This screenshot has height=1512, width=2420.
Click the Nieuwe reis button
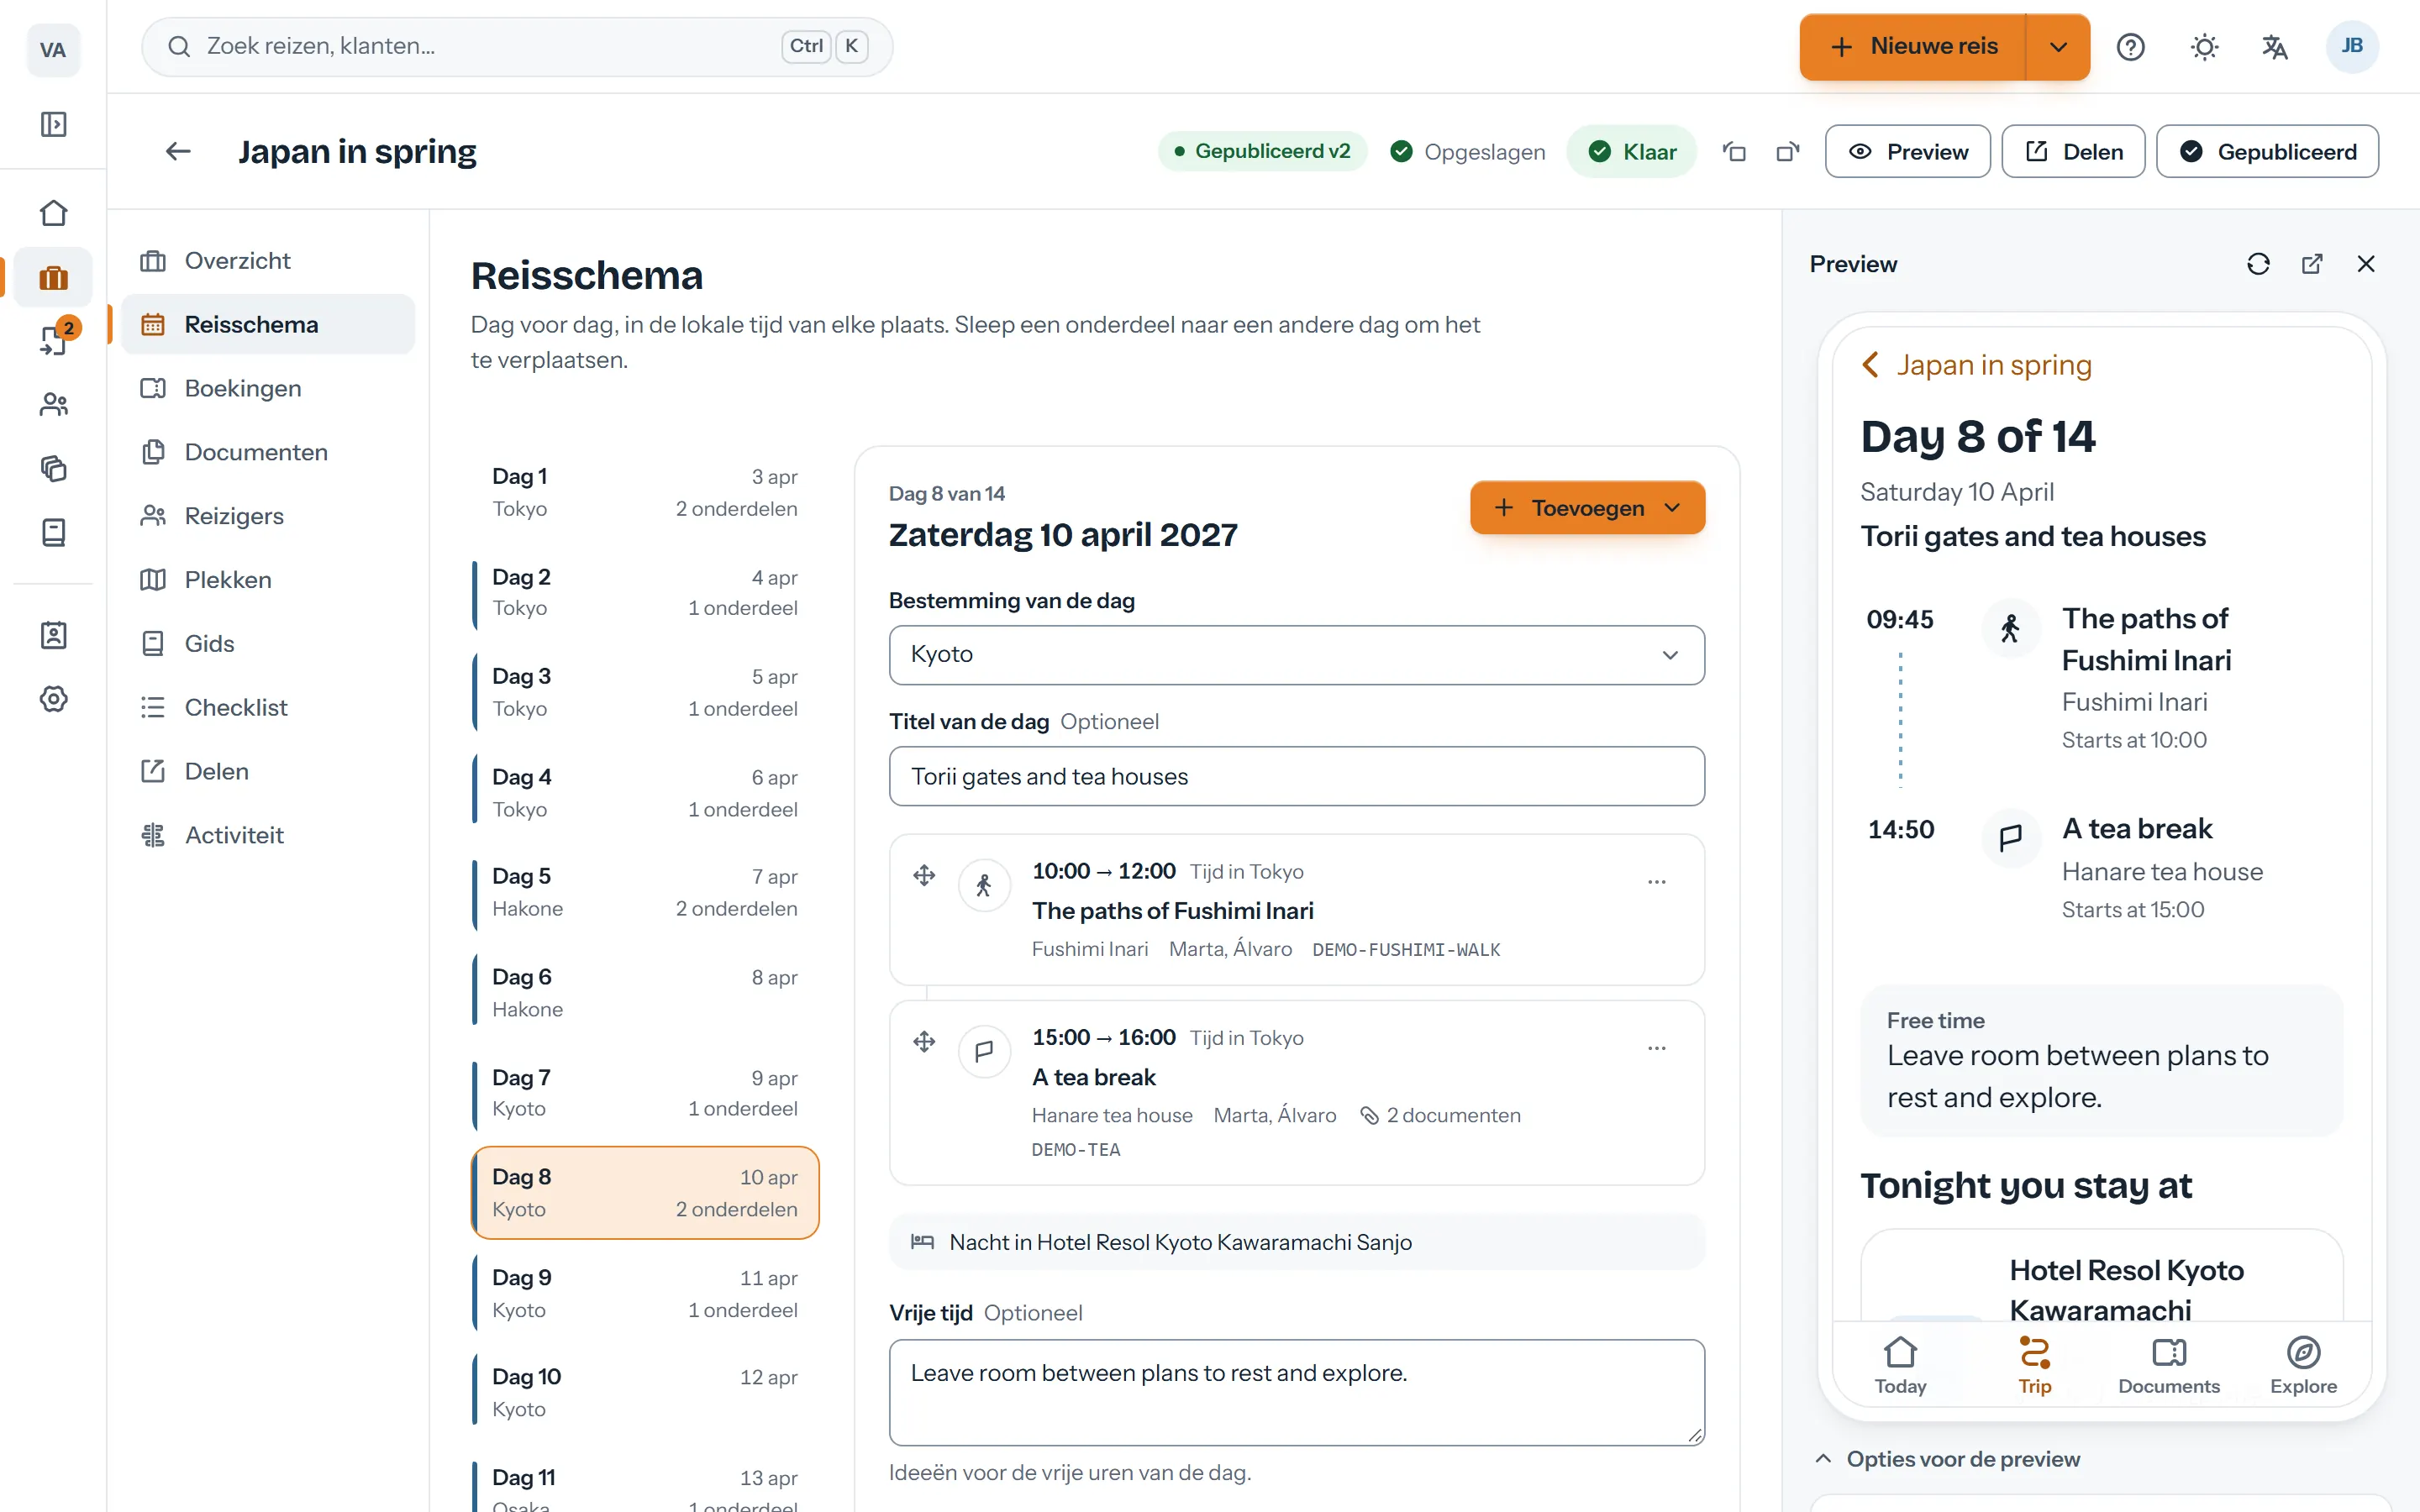[x=1912, y=47]
